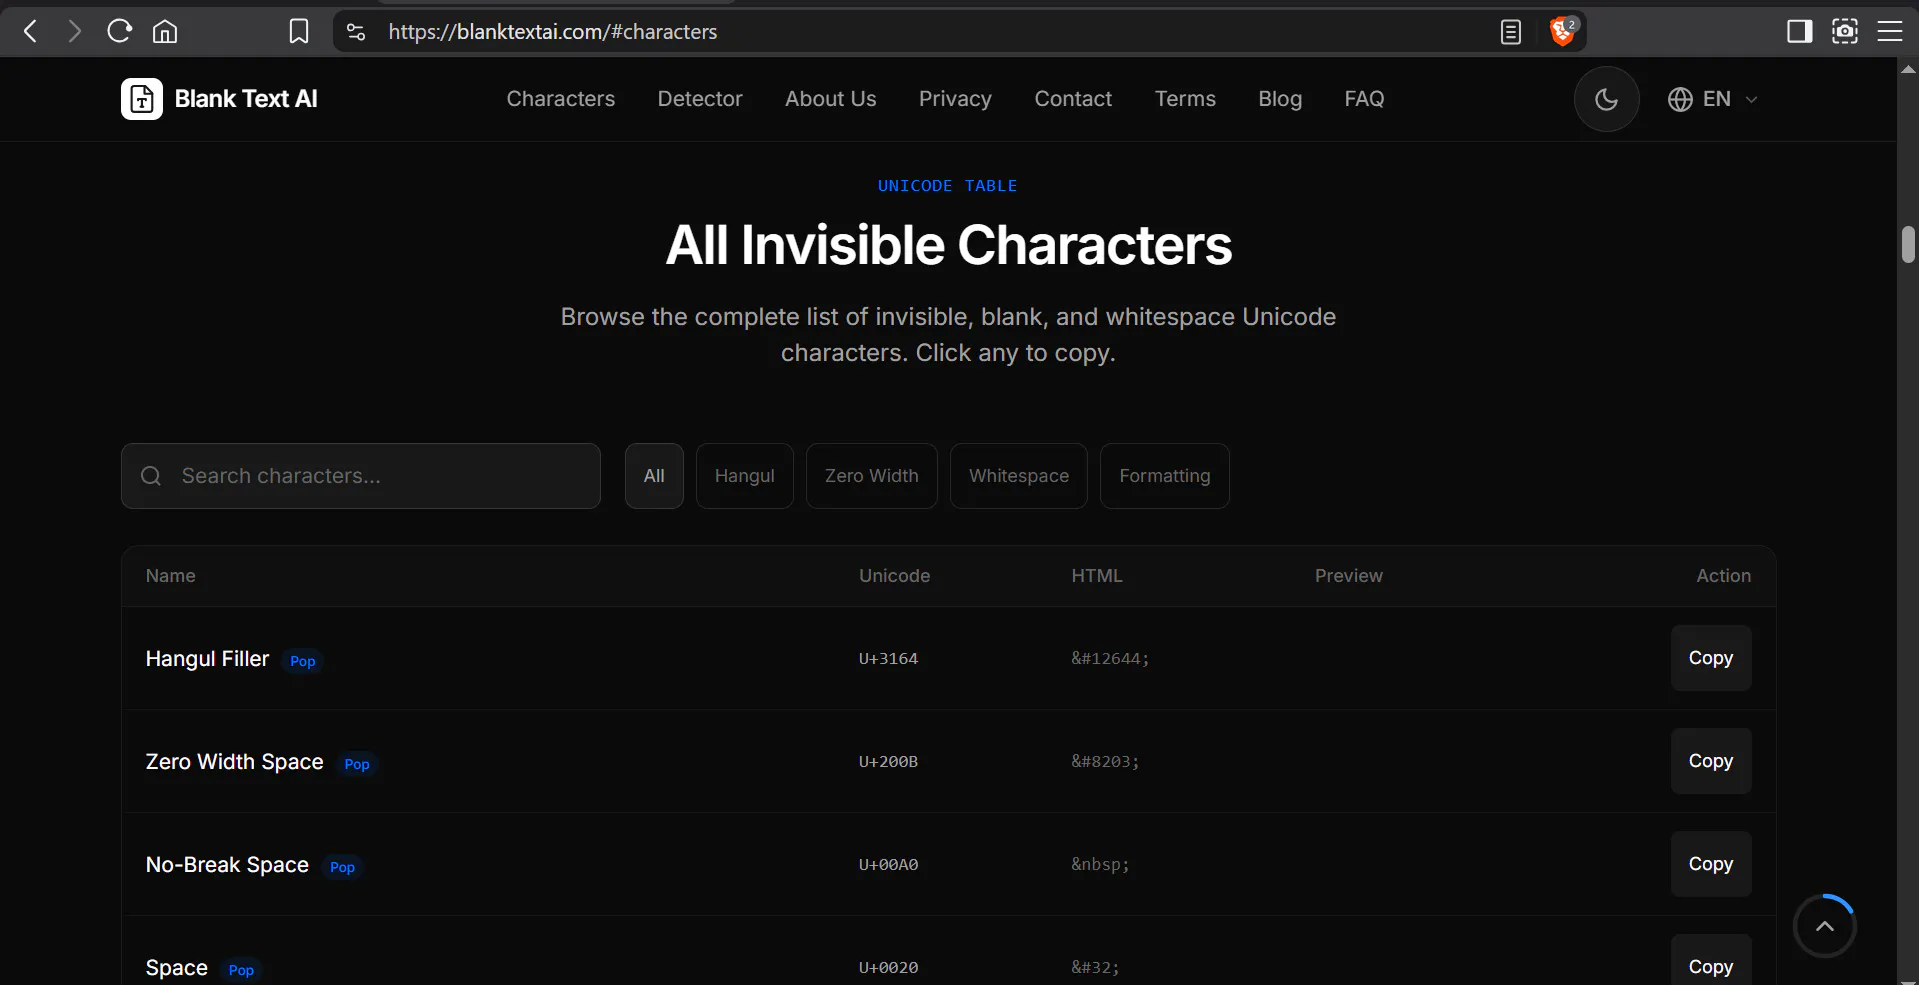This screenshot has width=1919, height=985.
Task: Click the browser forward arrow
Action: coord(74,31)
